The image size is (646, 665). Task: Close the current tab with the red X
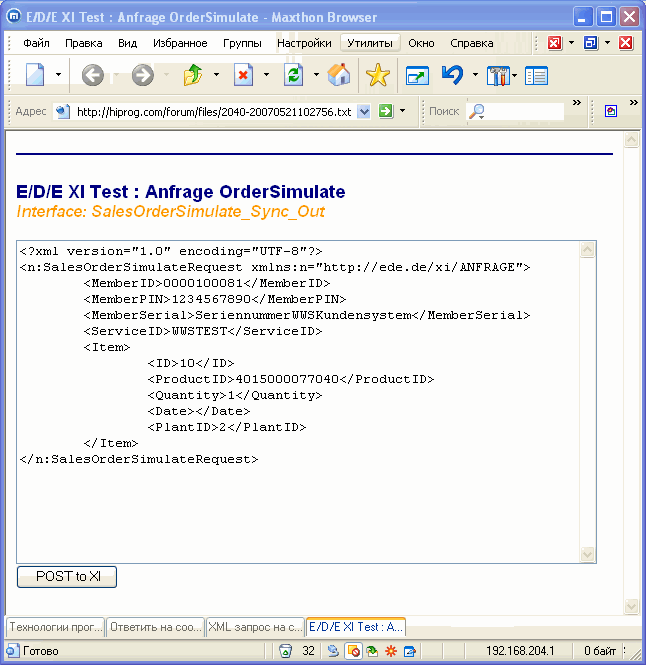coord(626,43)
